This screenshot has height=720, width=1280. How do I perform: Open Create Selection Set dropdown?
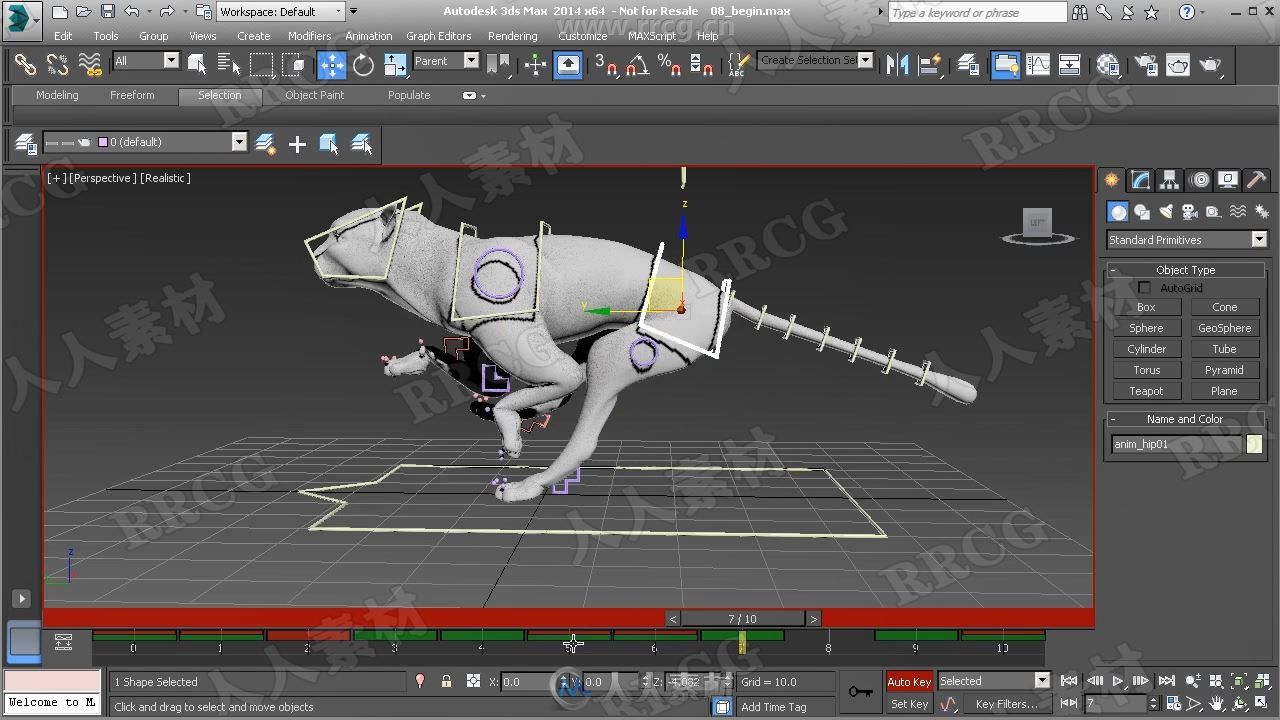815,60
